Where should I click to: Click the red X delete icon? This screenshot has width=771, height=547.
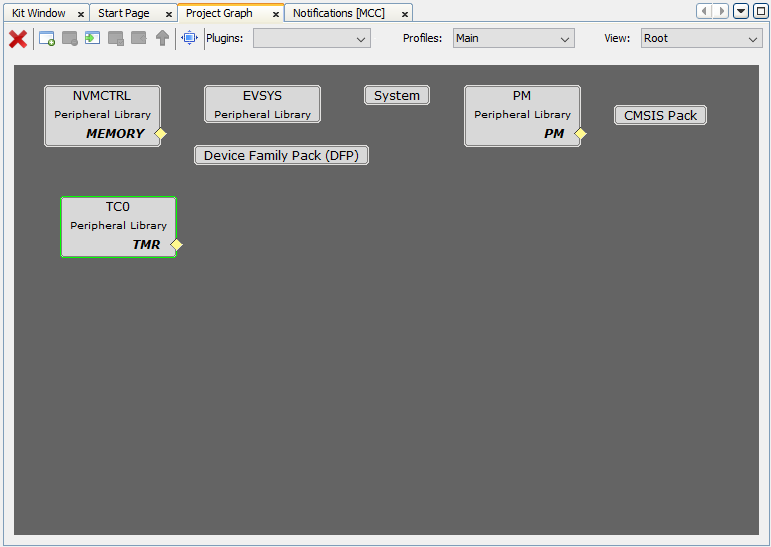point(17,39)
